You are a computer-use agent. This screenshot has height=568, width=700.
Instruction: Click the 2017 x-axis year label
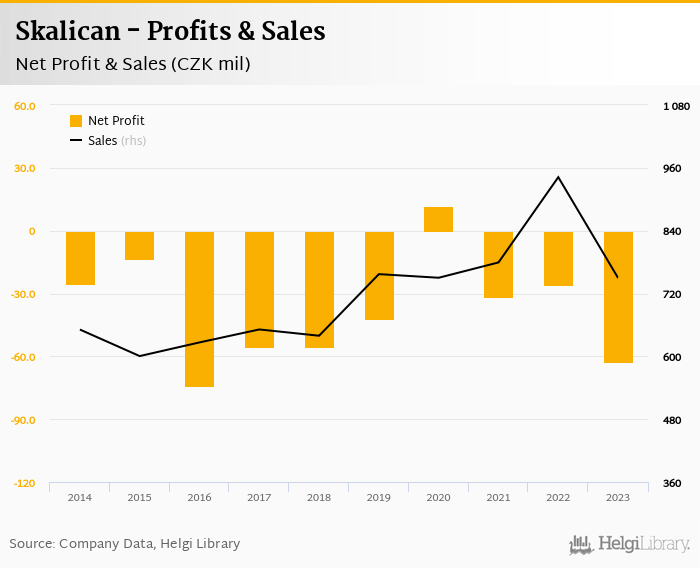[259, 497]
